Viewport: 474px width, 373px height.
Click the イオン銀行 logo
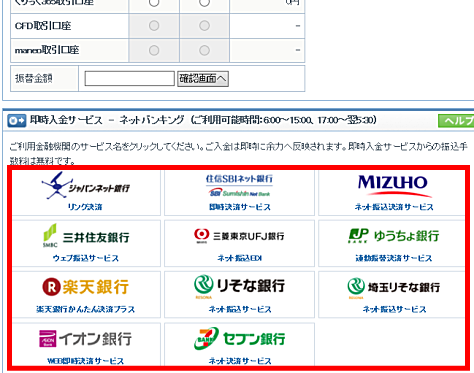pos(85,339)
